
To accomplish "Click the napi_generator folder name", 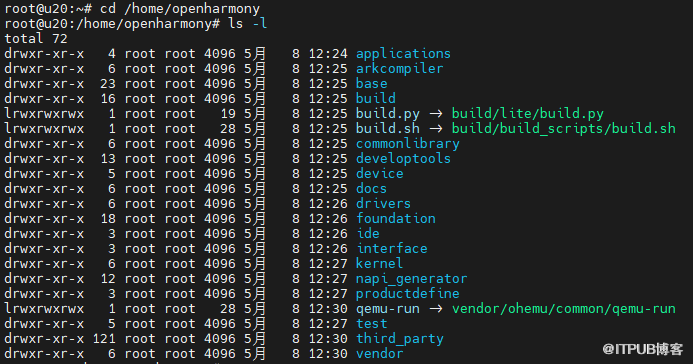I will point(411,279).
